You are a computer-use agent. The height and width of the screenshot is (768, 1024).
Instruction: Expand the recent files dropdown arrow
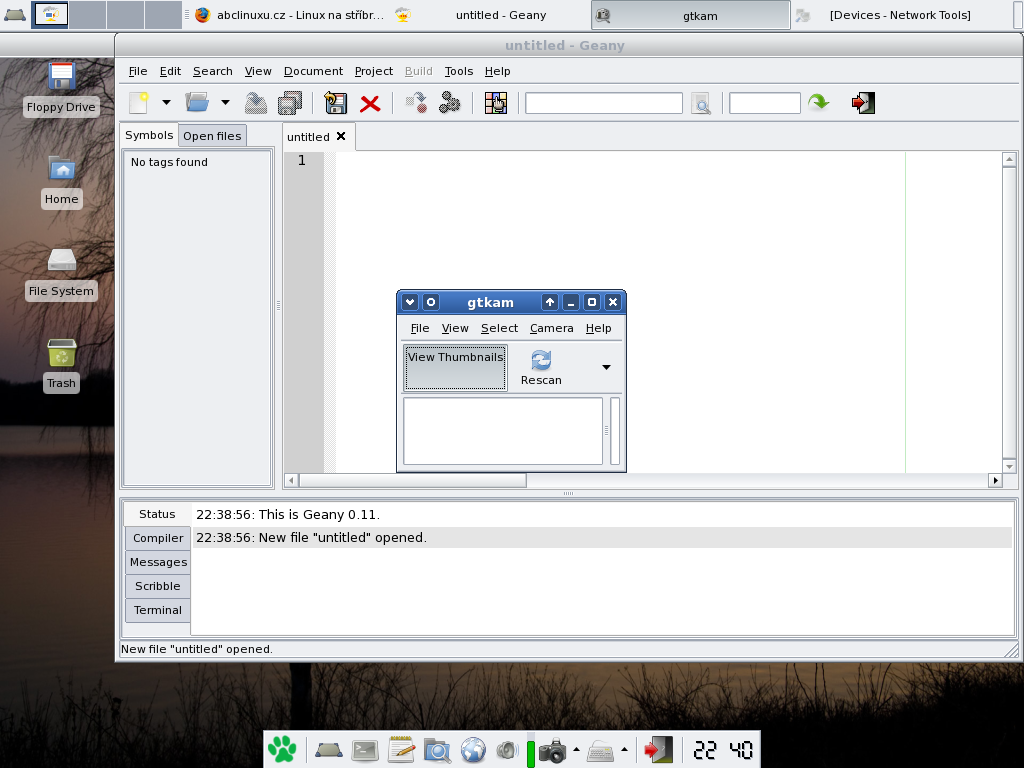pyautogui.click(x=225, y=103)
